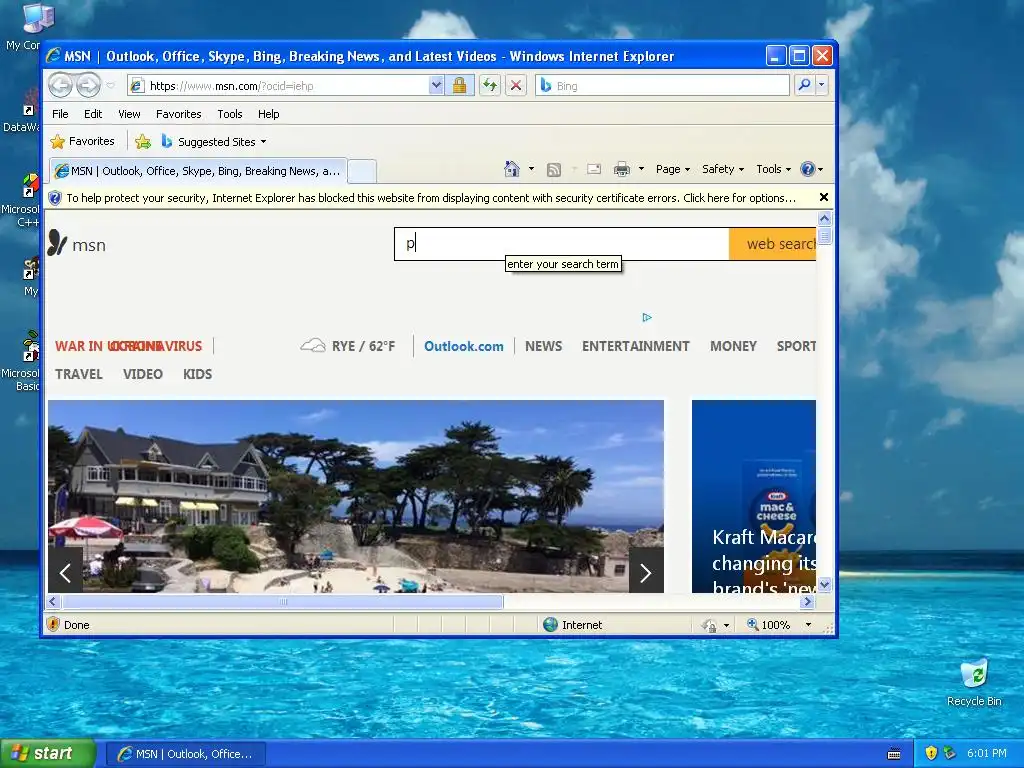The width and height of the screenshot is (1024, 768).
Task: Open the Safety command bar menu
Action: [722, 169]
